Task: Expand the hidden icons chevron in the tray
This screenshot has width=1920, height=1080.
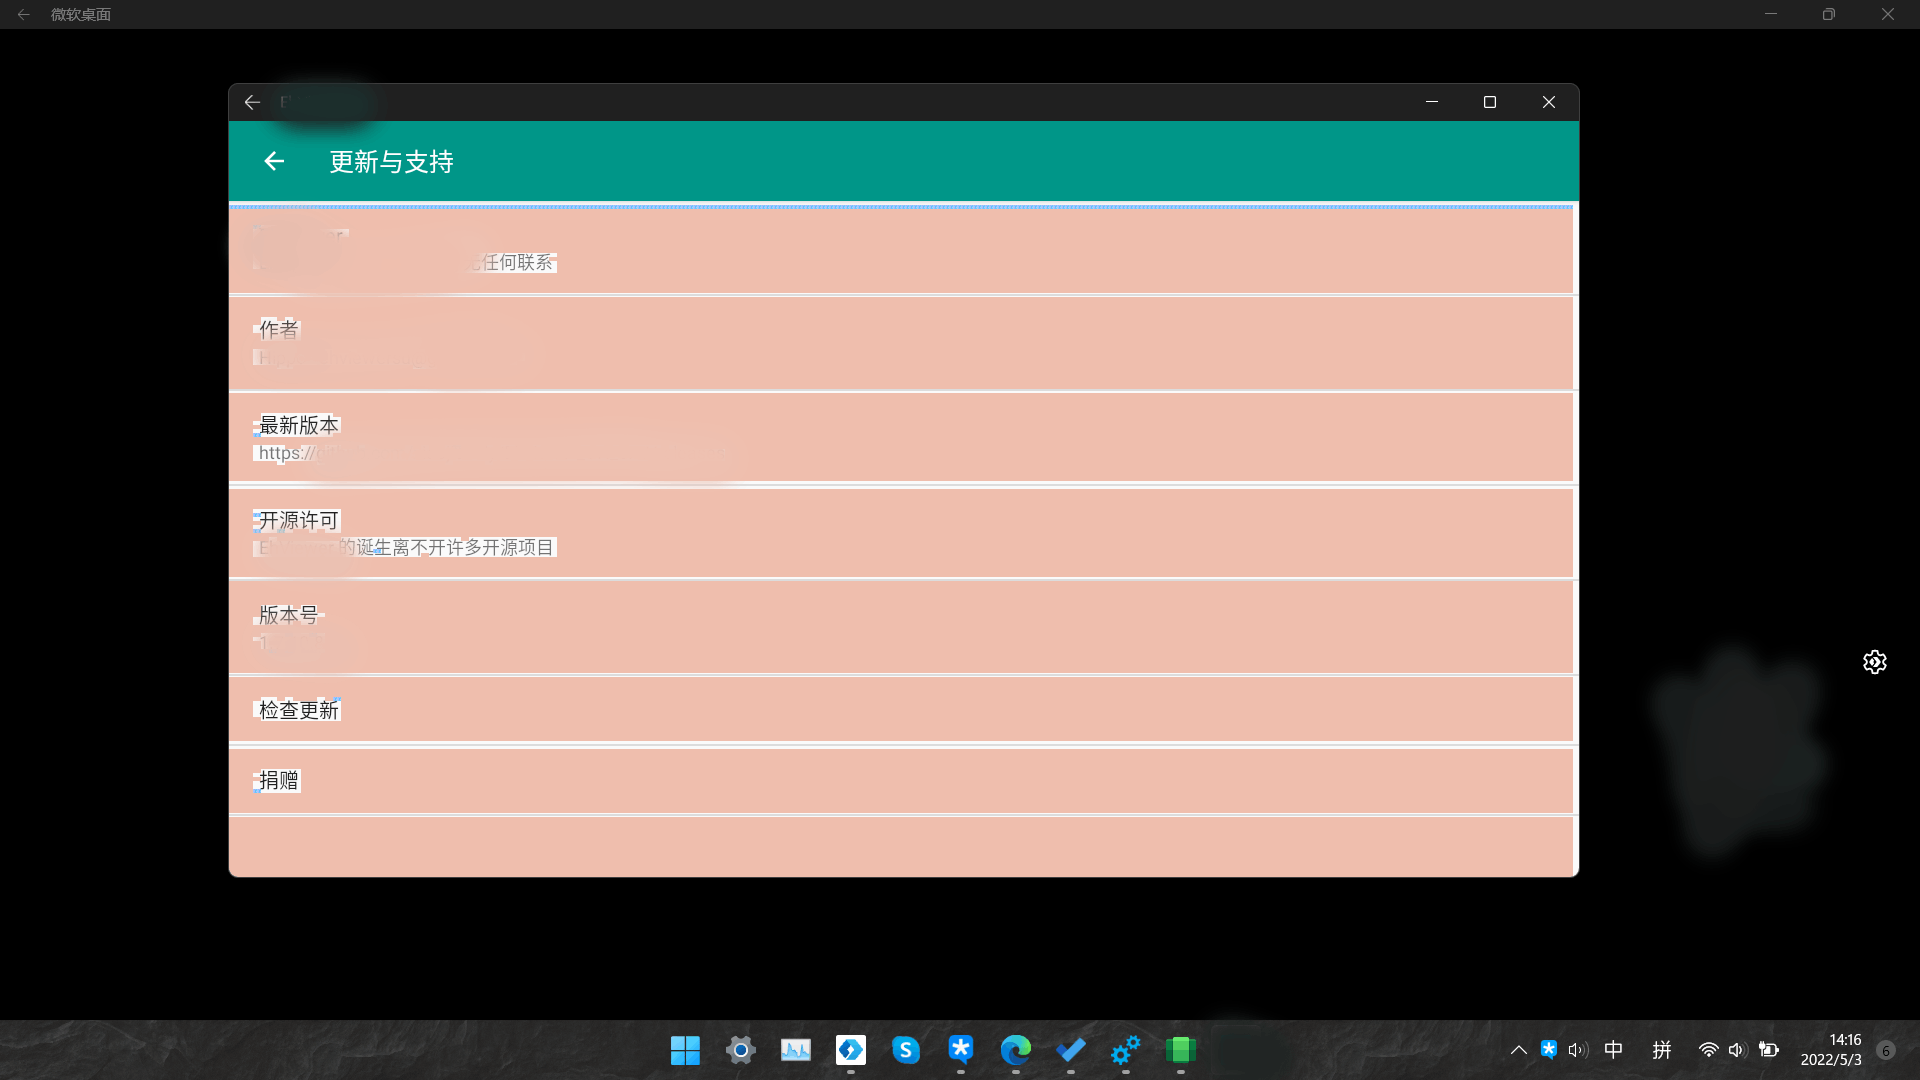Action: [1518, 1050]
